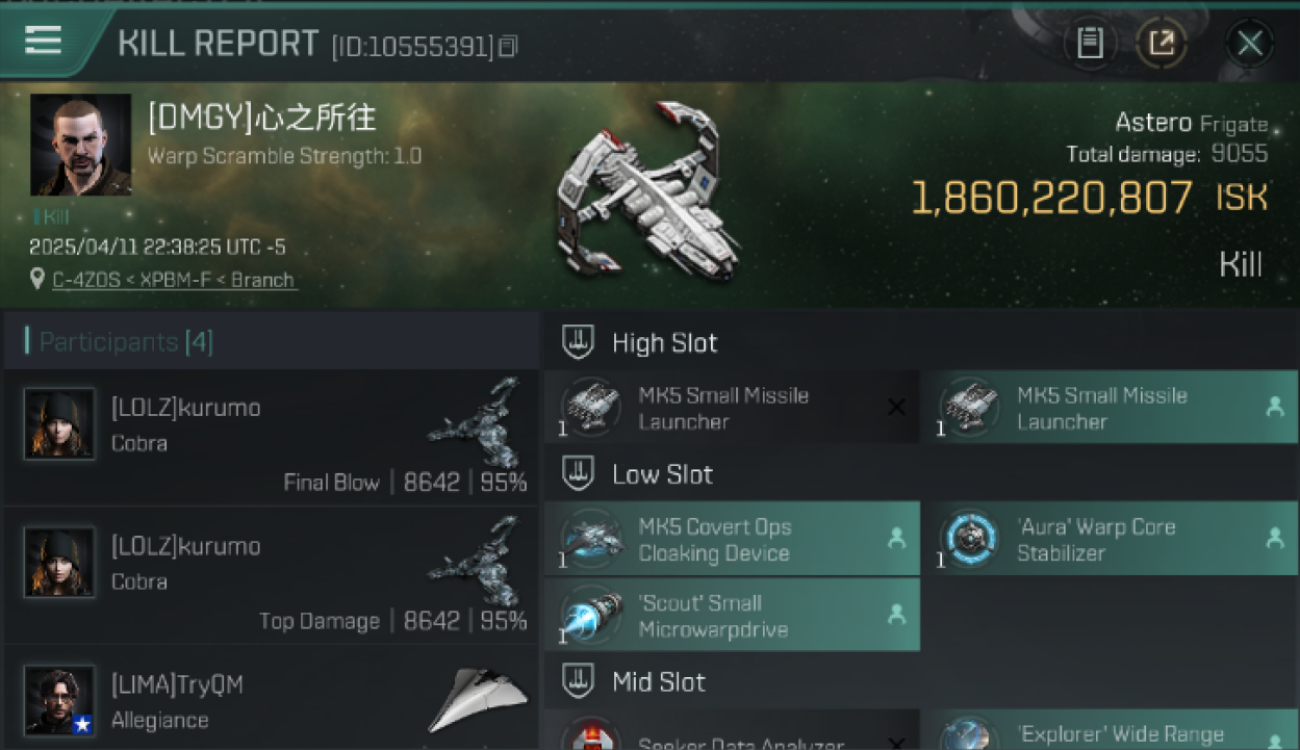Select the kurumo Final Blow participant
This screenshot has width=1300, height=750.
tap(271, 437)
